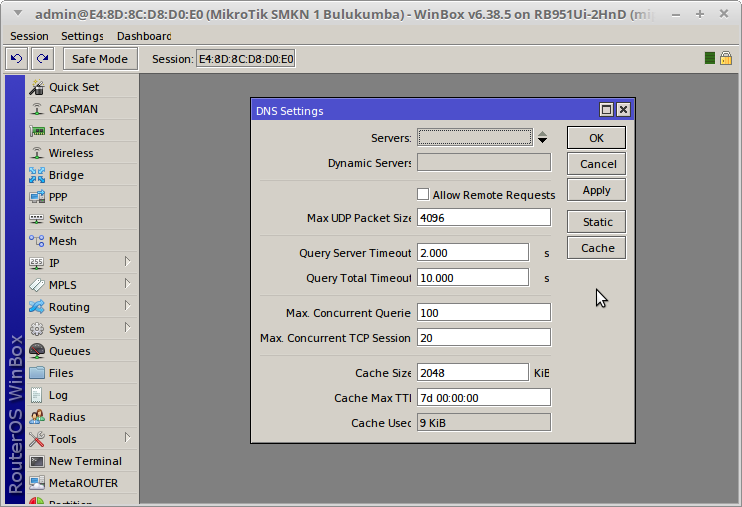The image size is (742, 507).
Task: Close the DNS Settings dialog
Action: 624,110
